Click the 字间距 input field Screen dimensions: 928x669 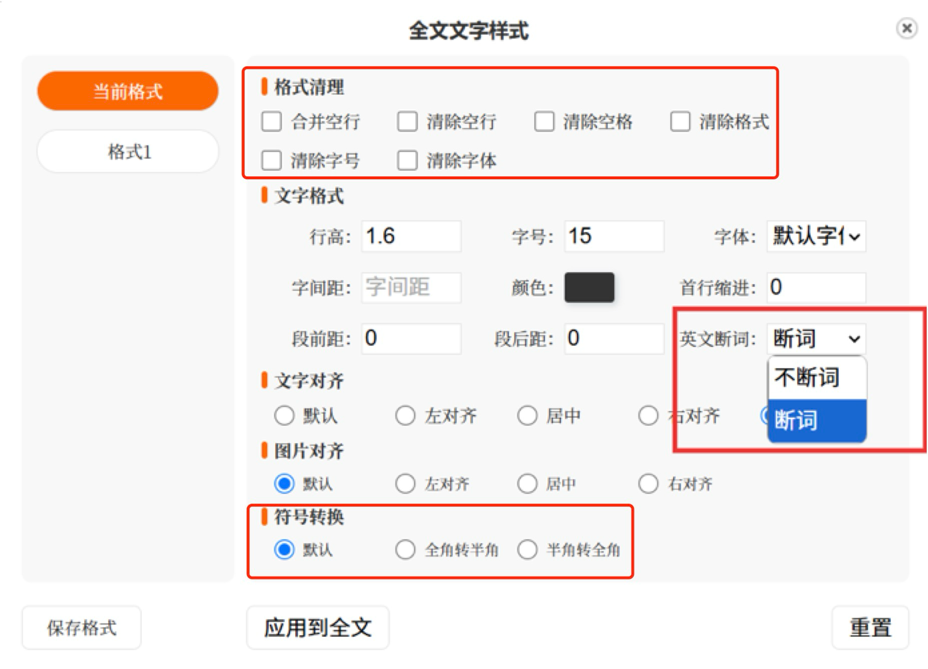pos(411,288)
